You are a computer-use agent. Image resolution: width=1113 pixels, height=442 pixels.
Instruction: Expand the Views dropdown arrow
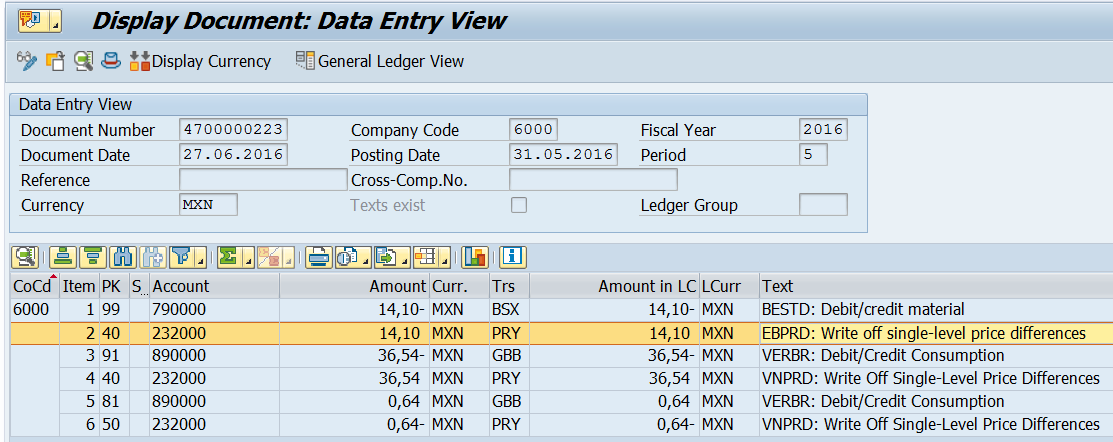[x=365, y=256]
